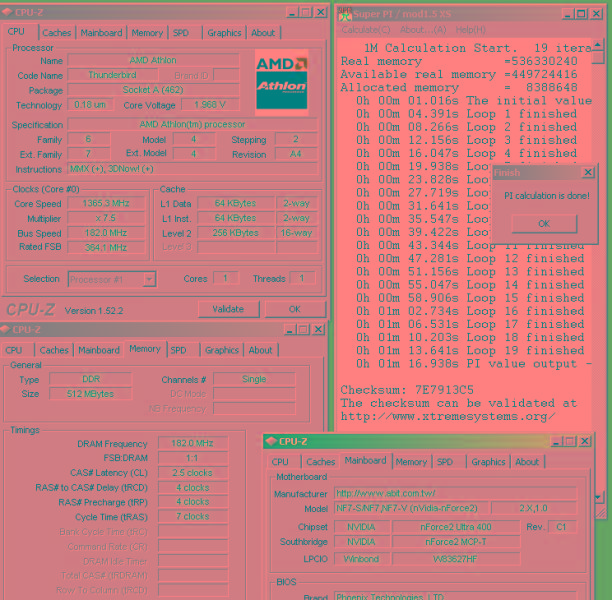Click the Super PI title bar icon
This screenshot has height=600, width=612.
pos(345,14)
